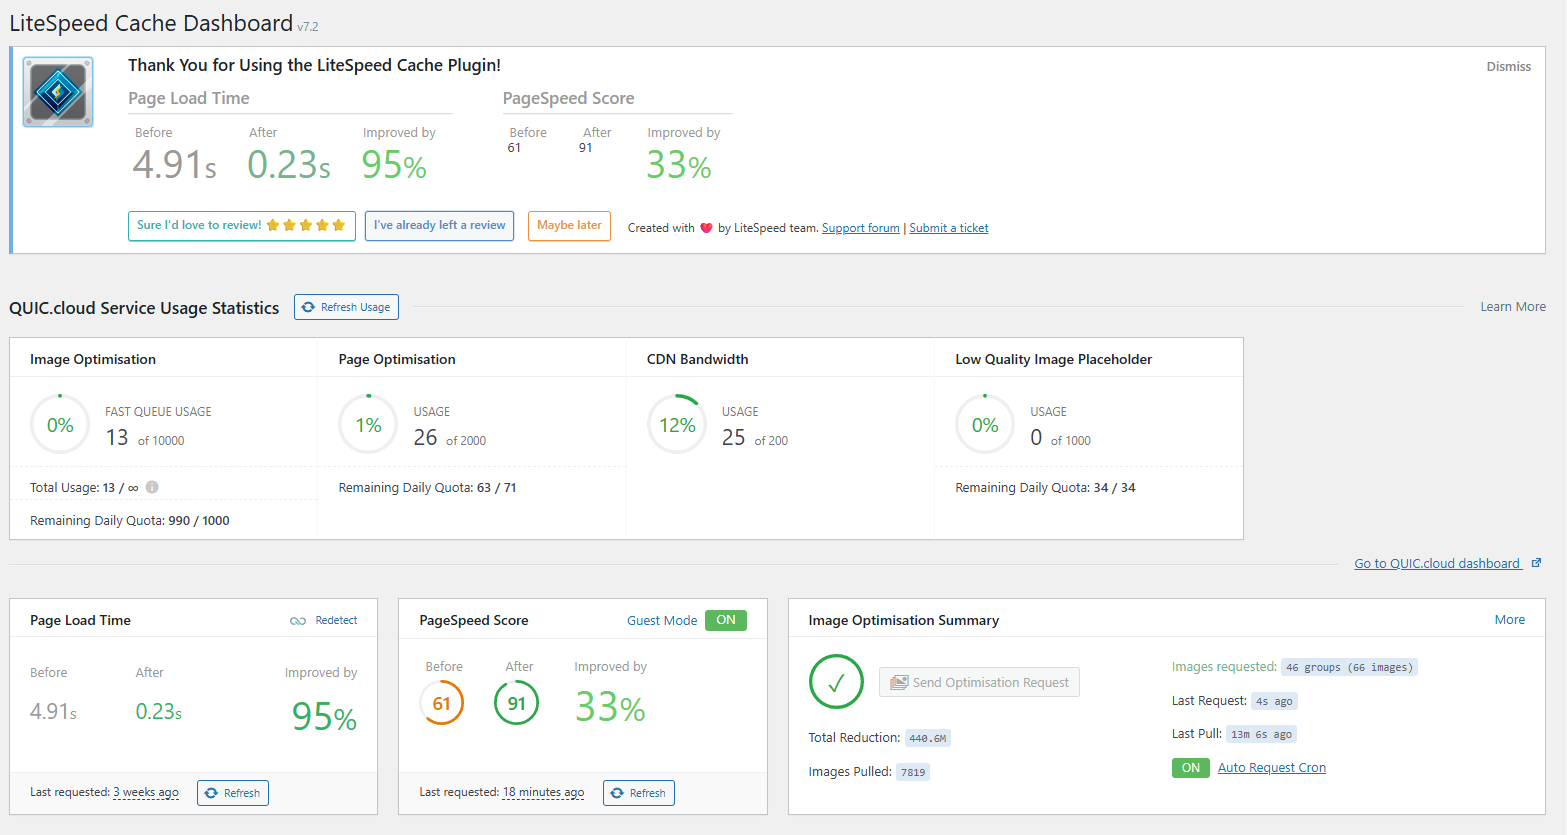Click Send Optimisation Request

(979, 682)
